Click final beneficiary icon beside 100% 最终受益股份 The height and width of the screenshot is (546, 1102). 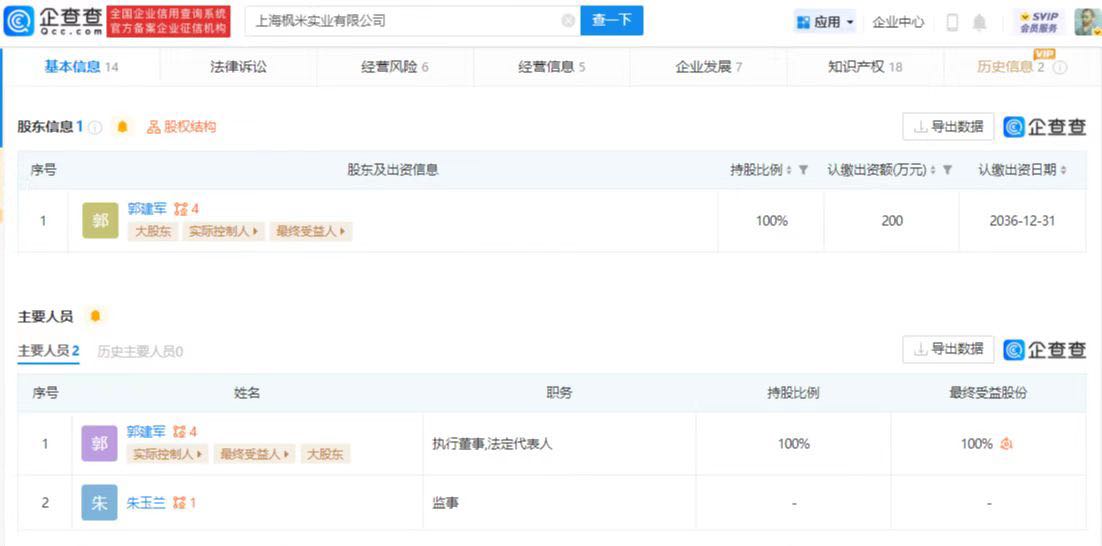coord(1006,444)
